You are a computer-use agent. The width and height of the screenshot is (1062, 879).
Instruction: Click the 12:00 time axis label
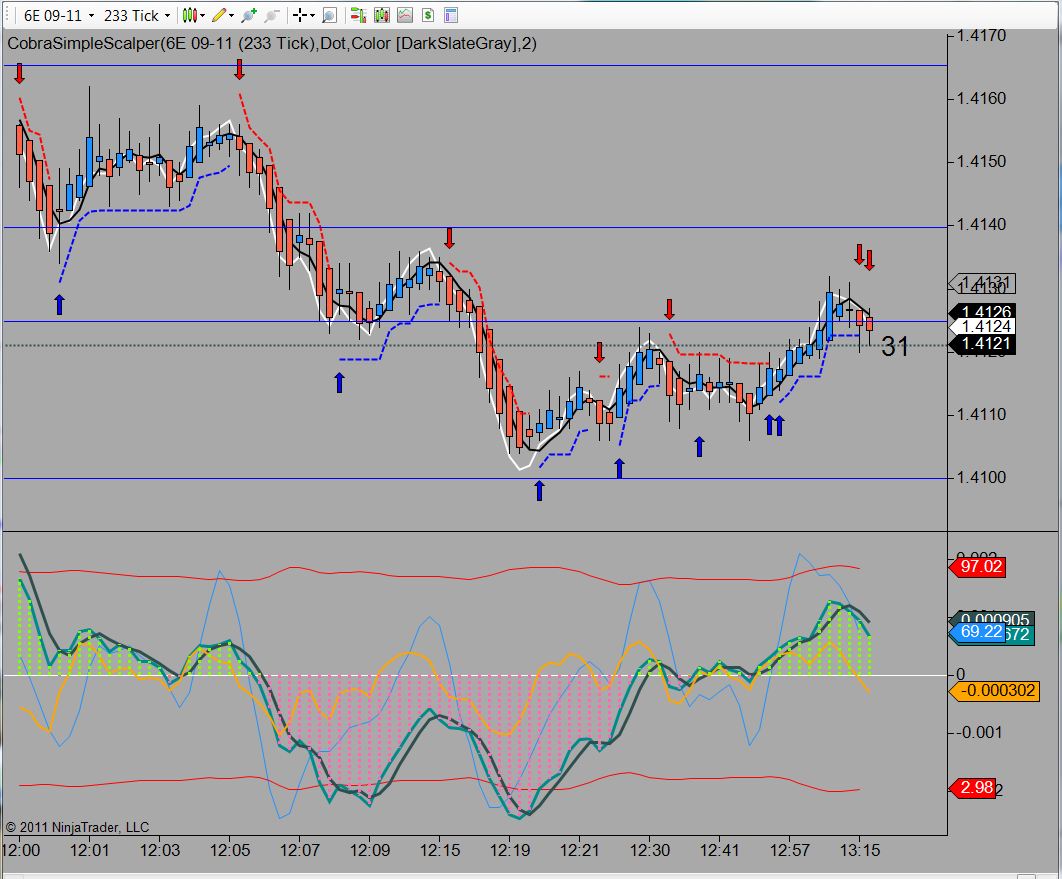tap(21, 850)
